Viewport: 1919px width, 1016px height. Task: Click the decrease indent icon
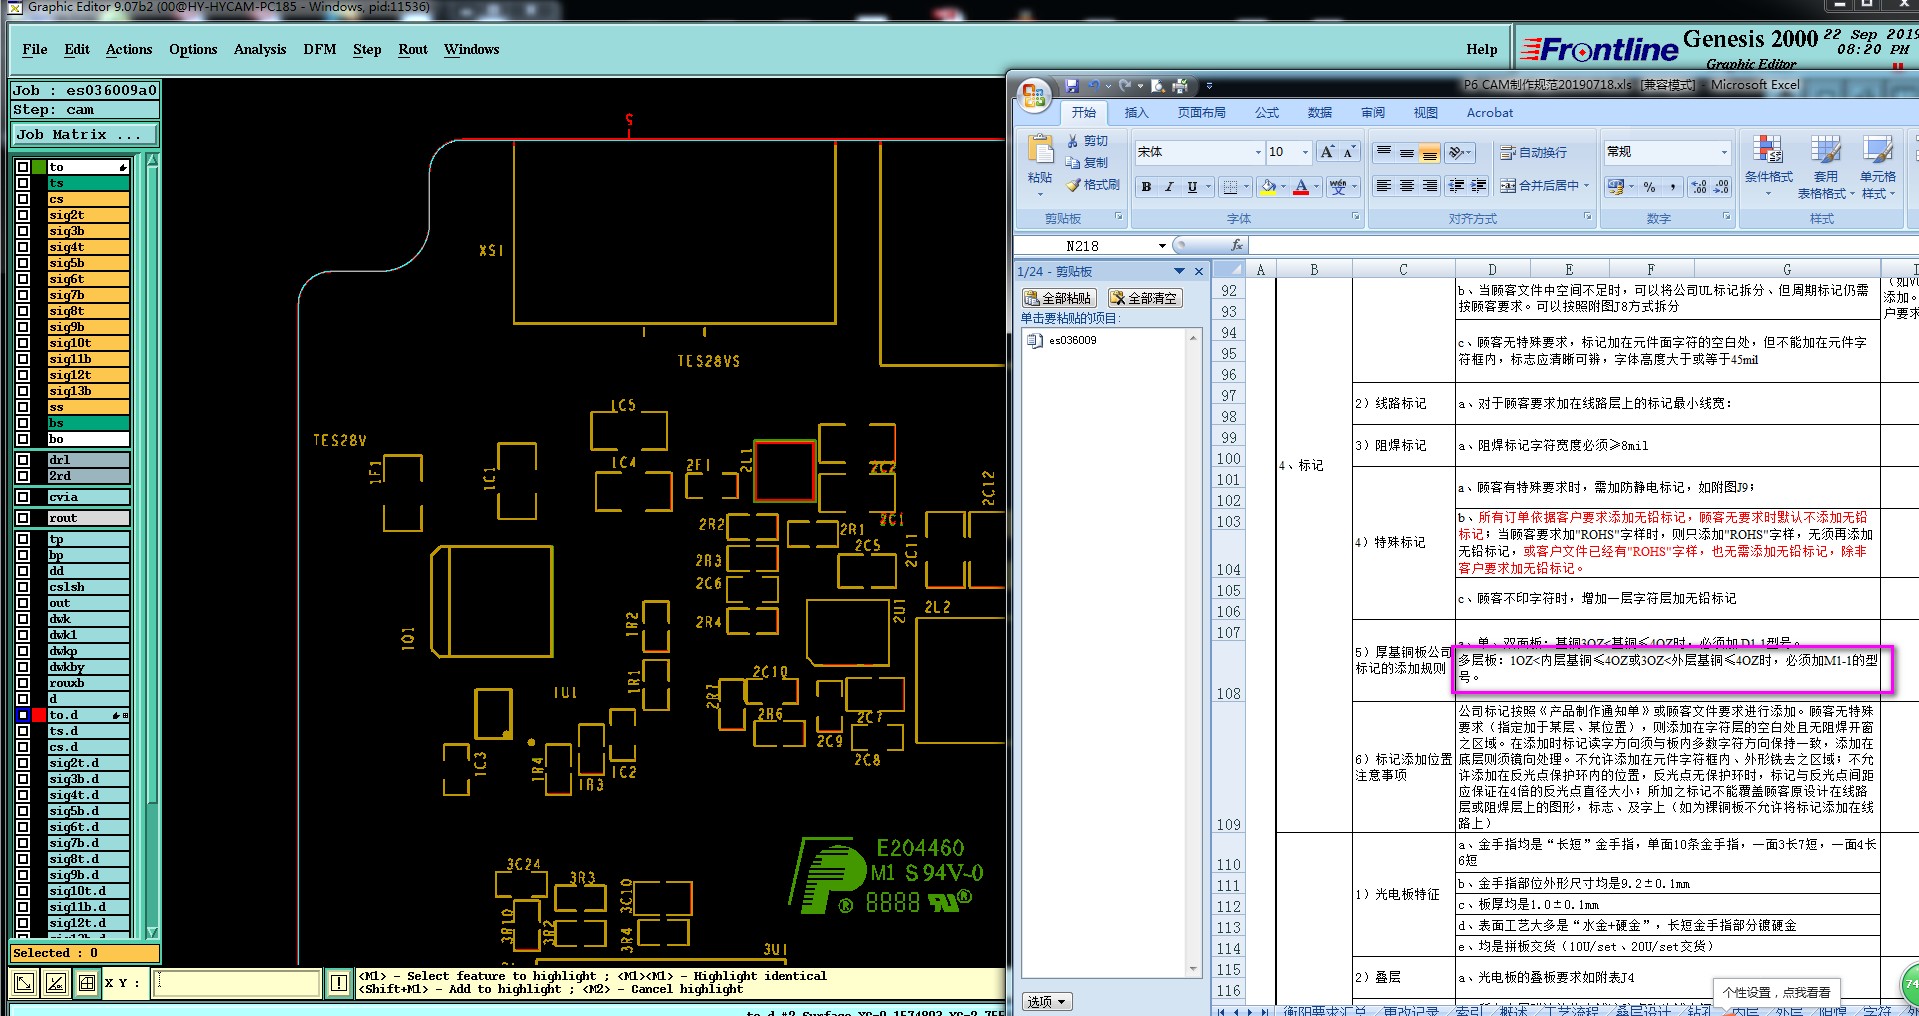point(1457,186)
